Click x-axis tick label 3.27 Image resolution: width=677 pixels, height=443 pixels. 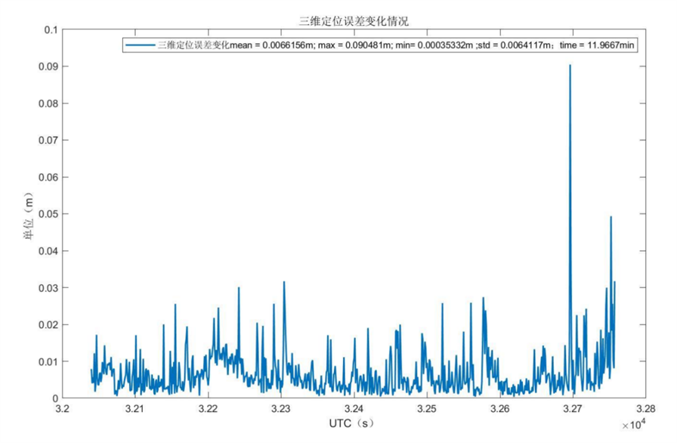click(x=572, y=410)
